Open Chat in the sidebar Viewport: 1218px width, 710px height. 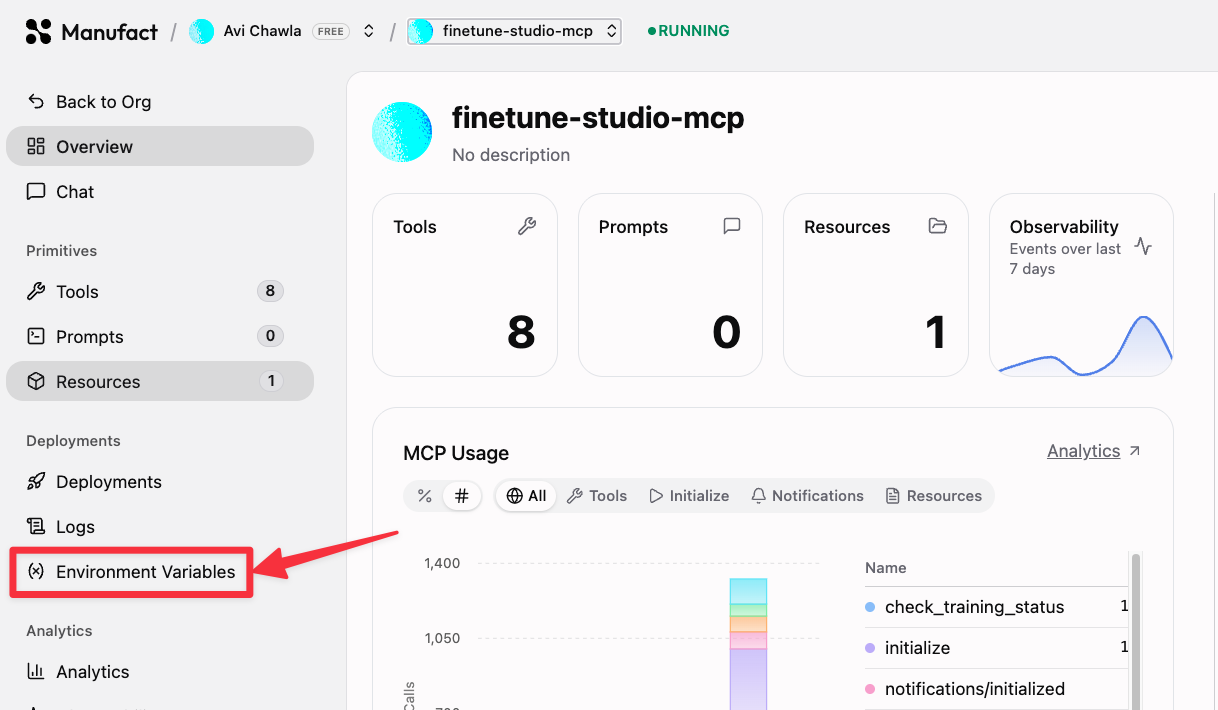pyautogui.click(x=160, y=191)
